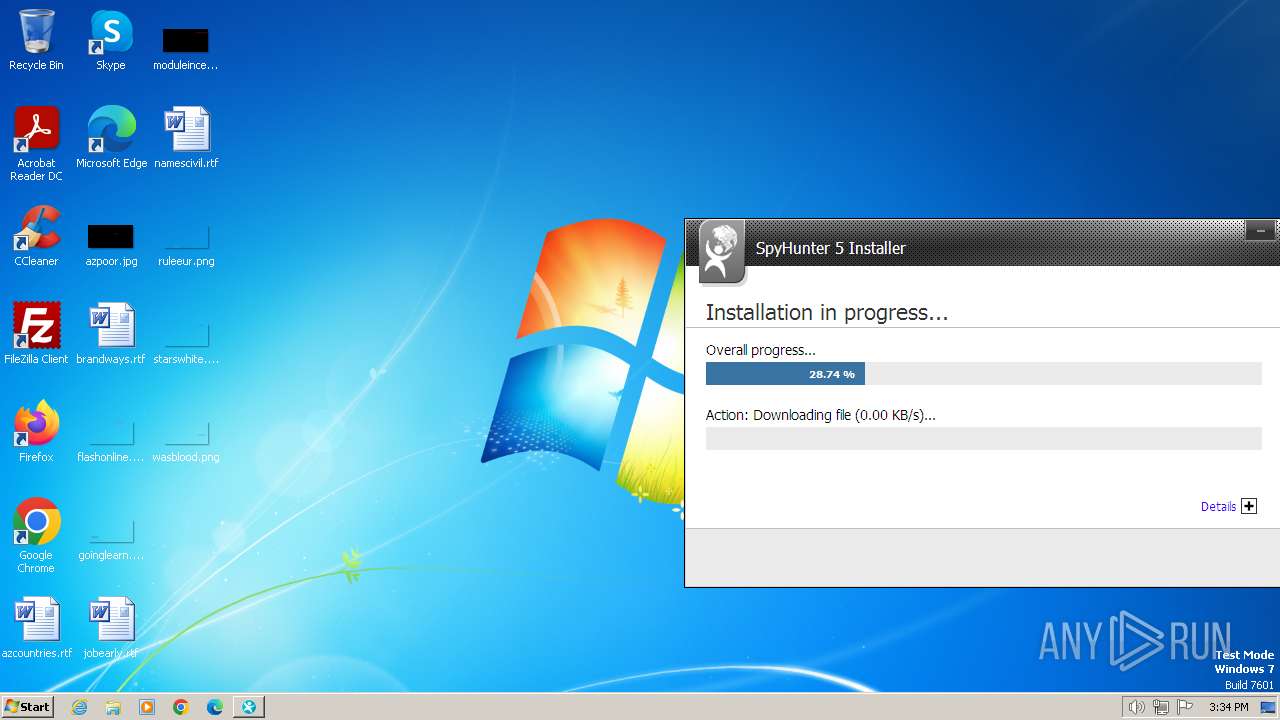Select jobearly.rtf document icon
Screen dimensions: 1280x720
111,628
